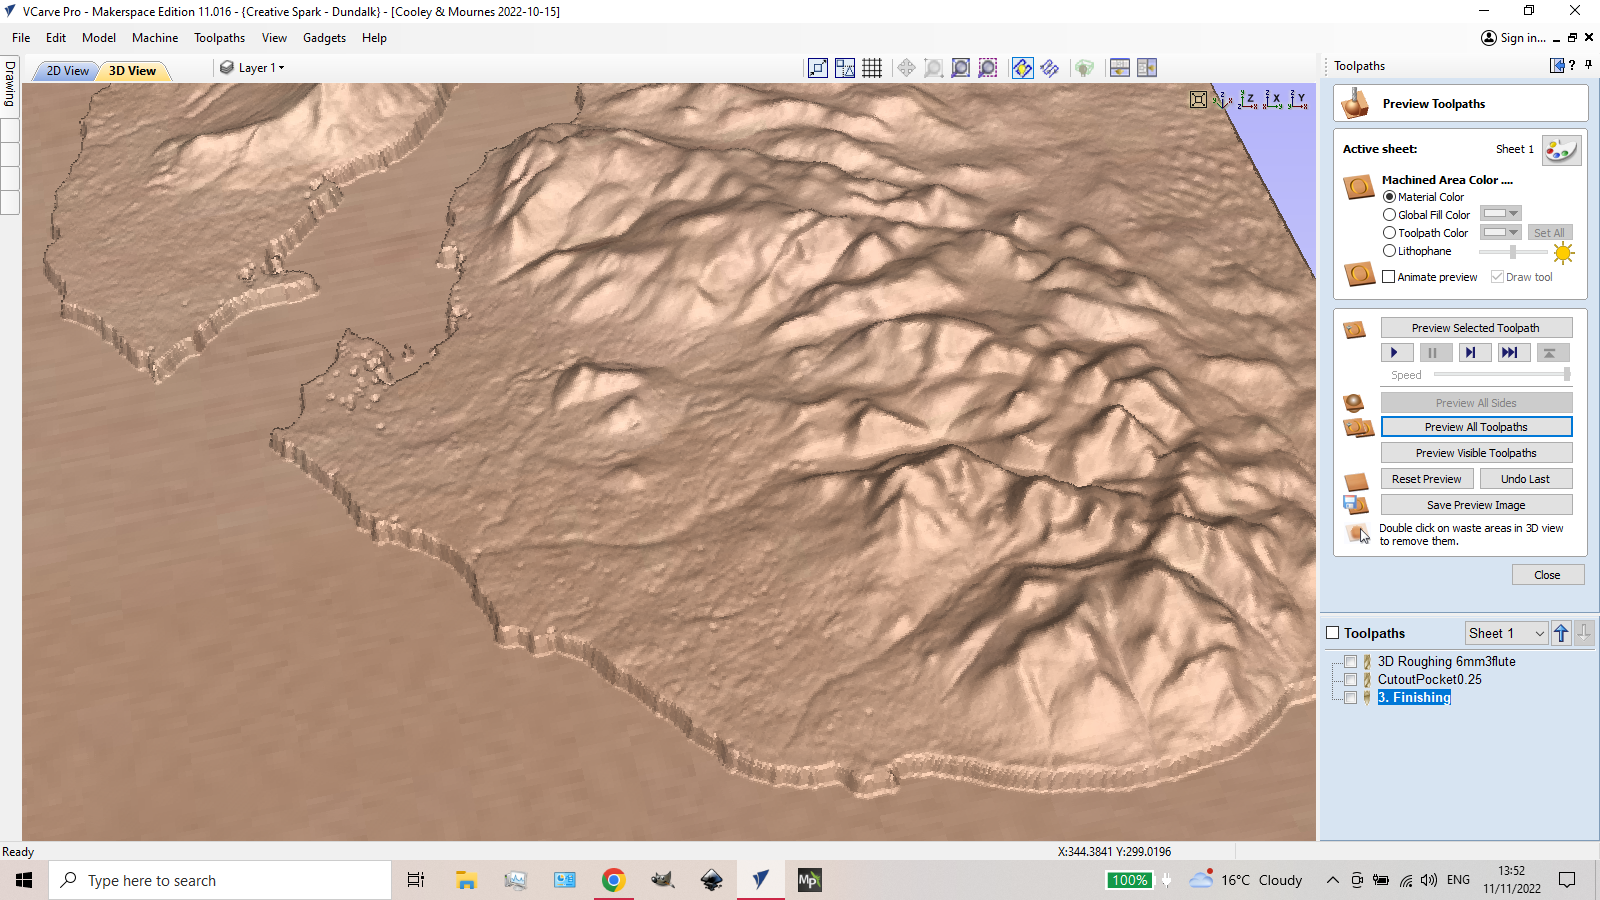This screenshot has height=900, width=1600.
Task: Click the 3. Finishing toolpath name field
Action: pos(1413,697)
